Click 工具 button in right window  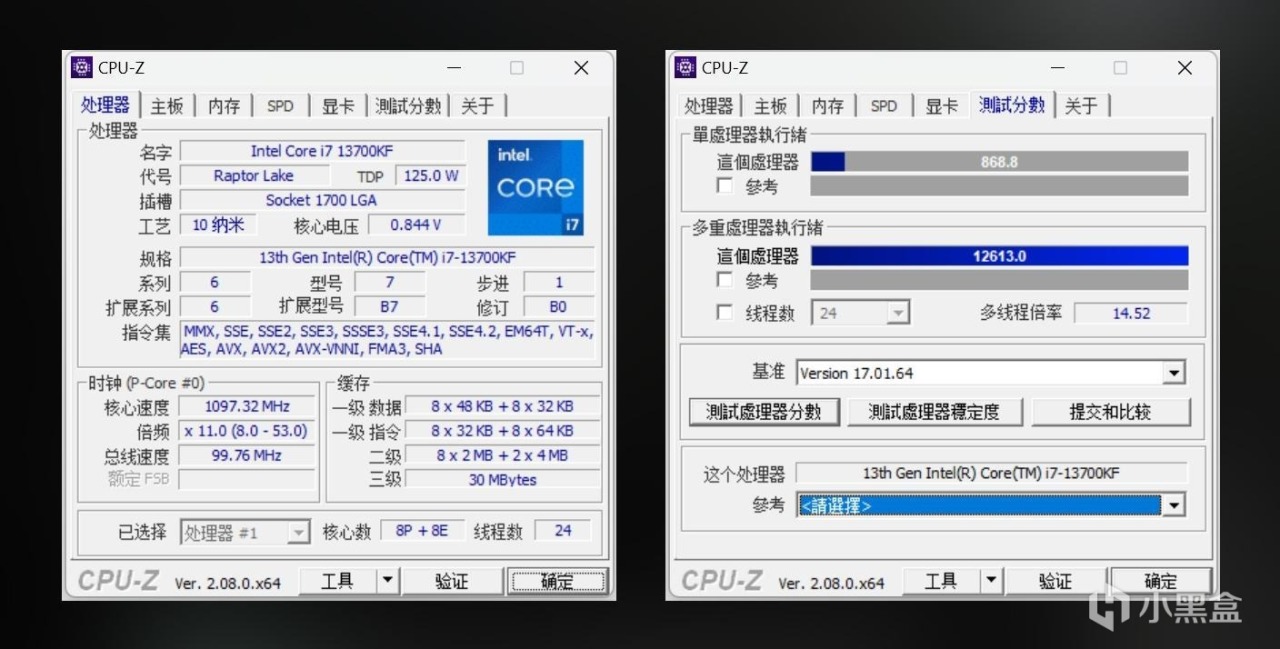[x=942, y=581]
